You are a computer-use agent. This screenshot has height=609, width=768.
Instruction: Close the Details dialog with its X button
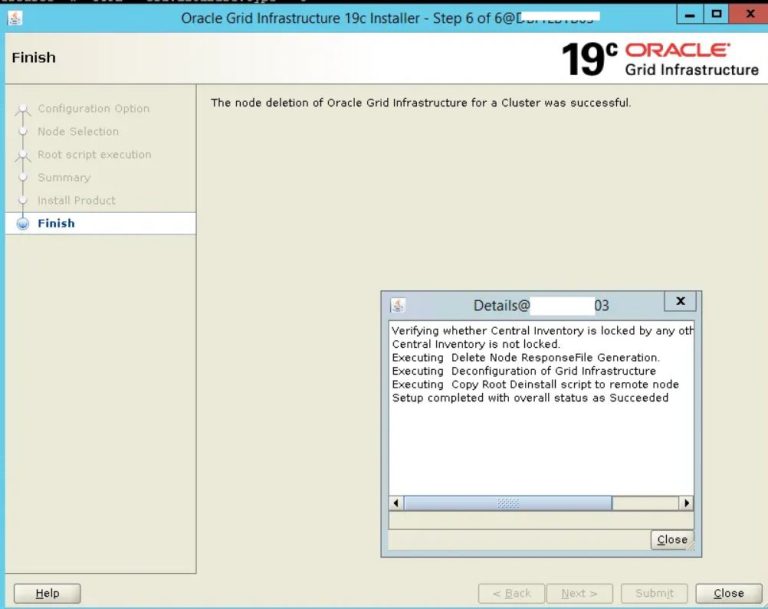click(680, 301)
